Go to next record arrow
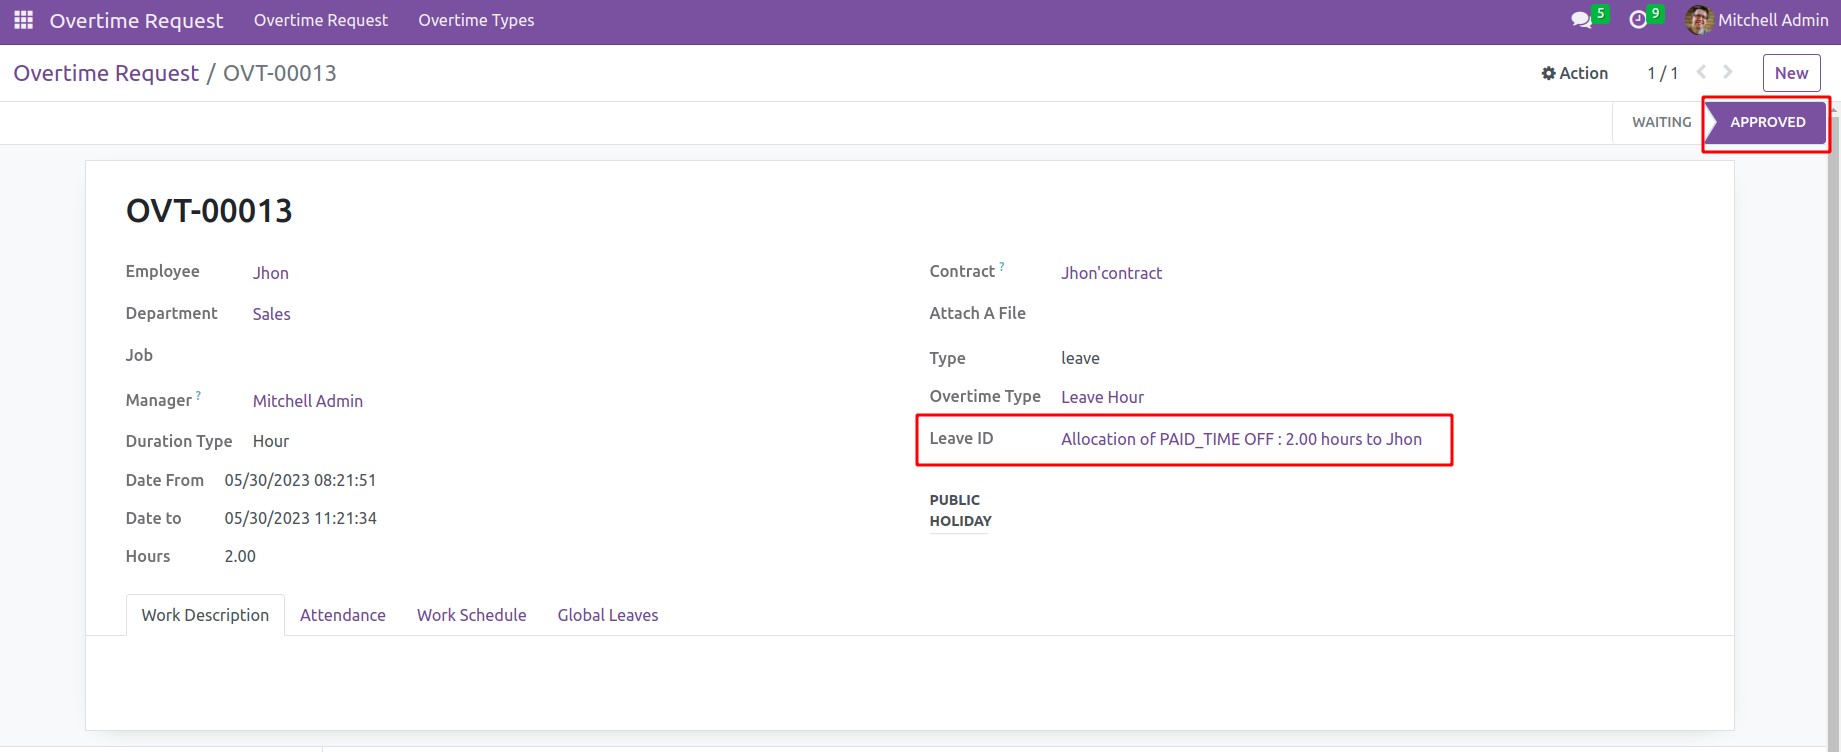The image size is (1841, 752). [x=1728, y=72]
